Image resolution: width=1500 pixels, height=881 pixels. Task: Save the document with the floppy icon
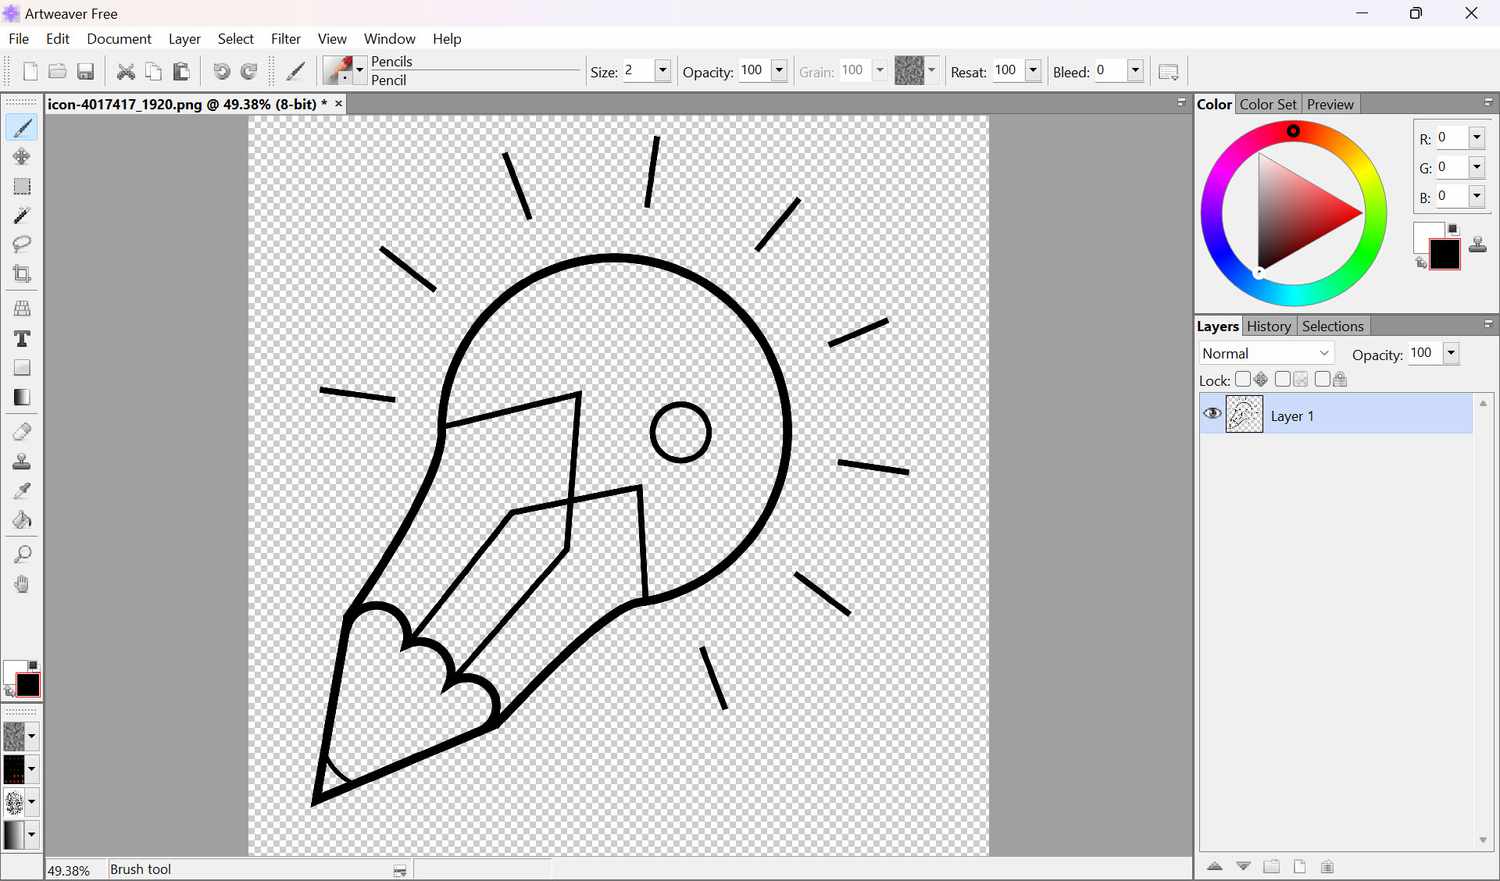pos(85,71)
